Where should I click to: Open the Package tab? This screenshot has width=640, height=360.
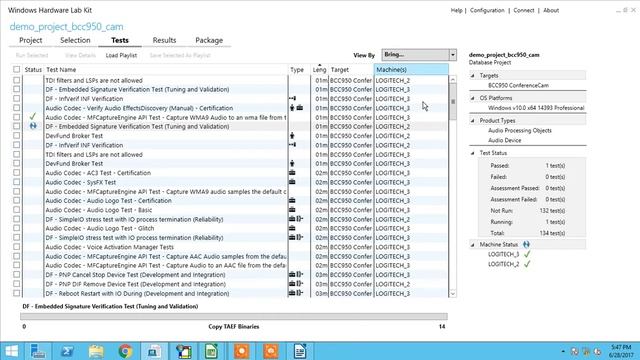(x=209, y=40)
